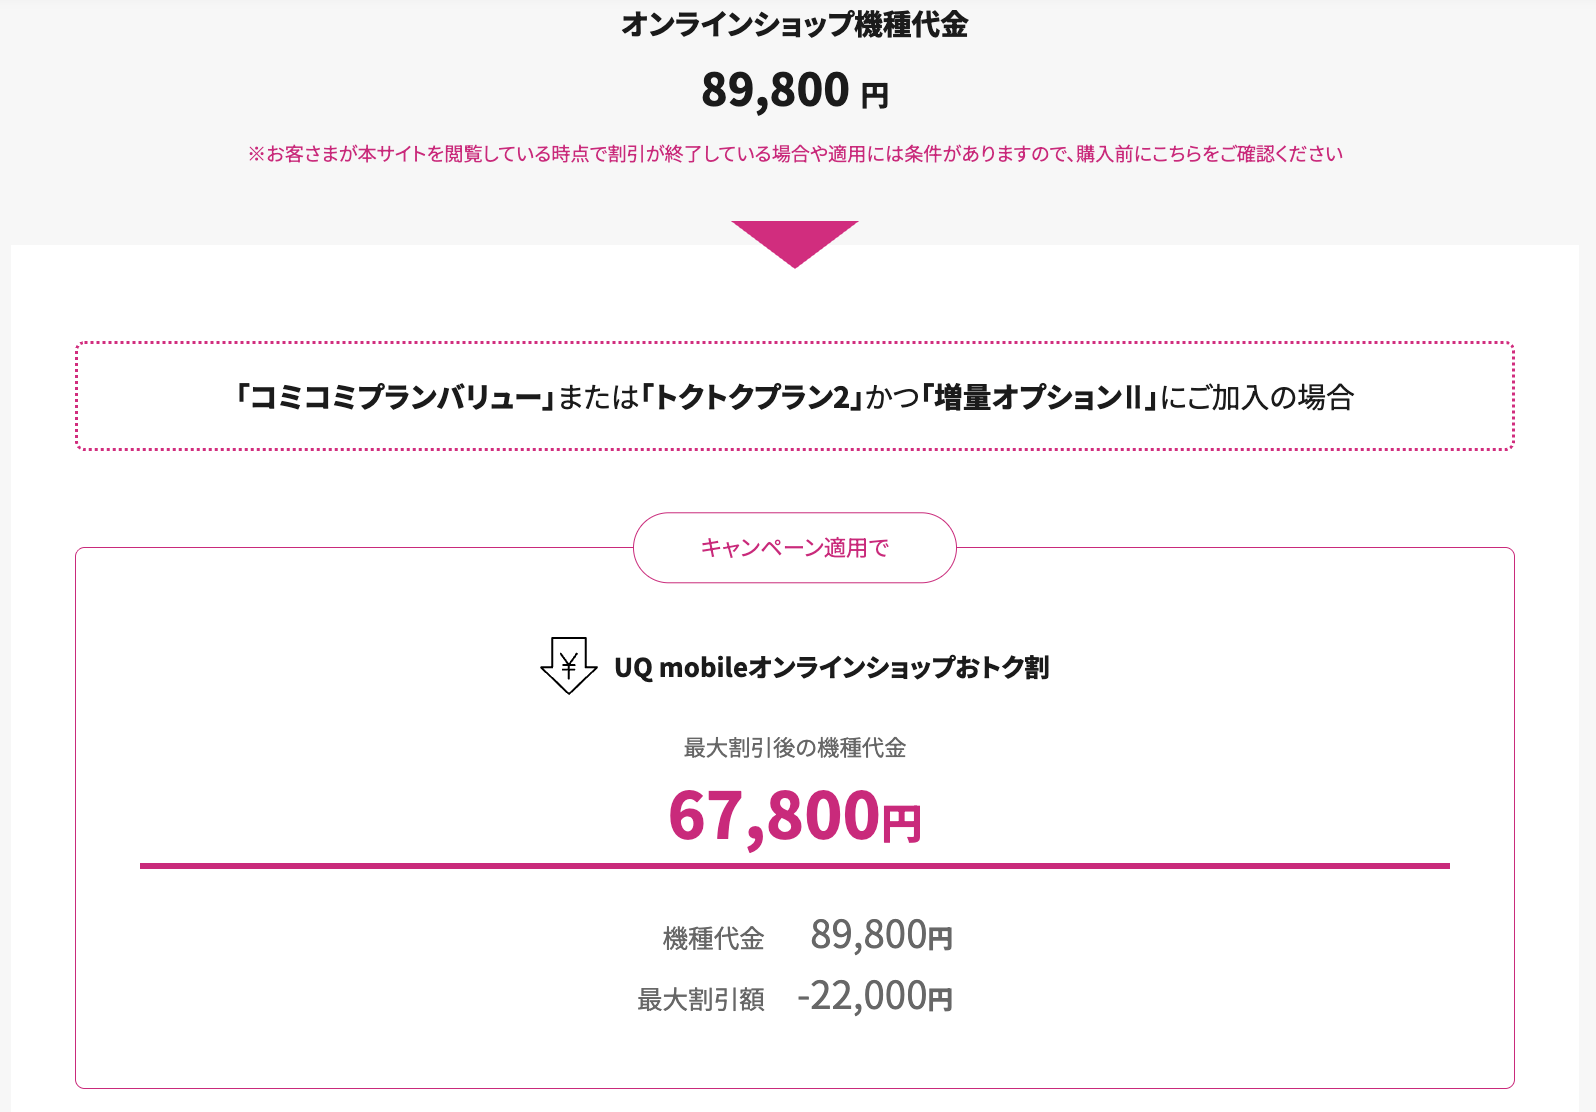Click the こちら link in pink notice
Viewport: 1596px width, 1112px height.
(x=1178, y=154)
